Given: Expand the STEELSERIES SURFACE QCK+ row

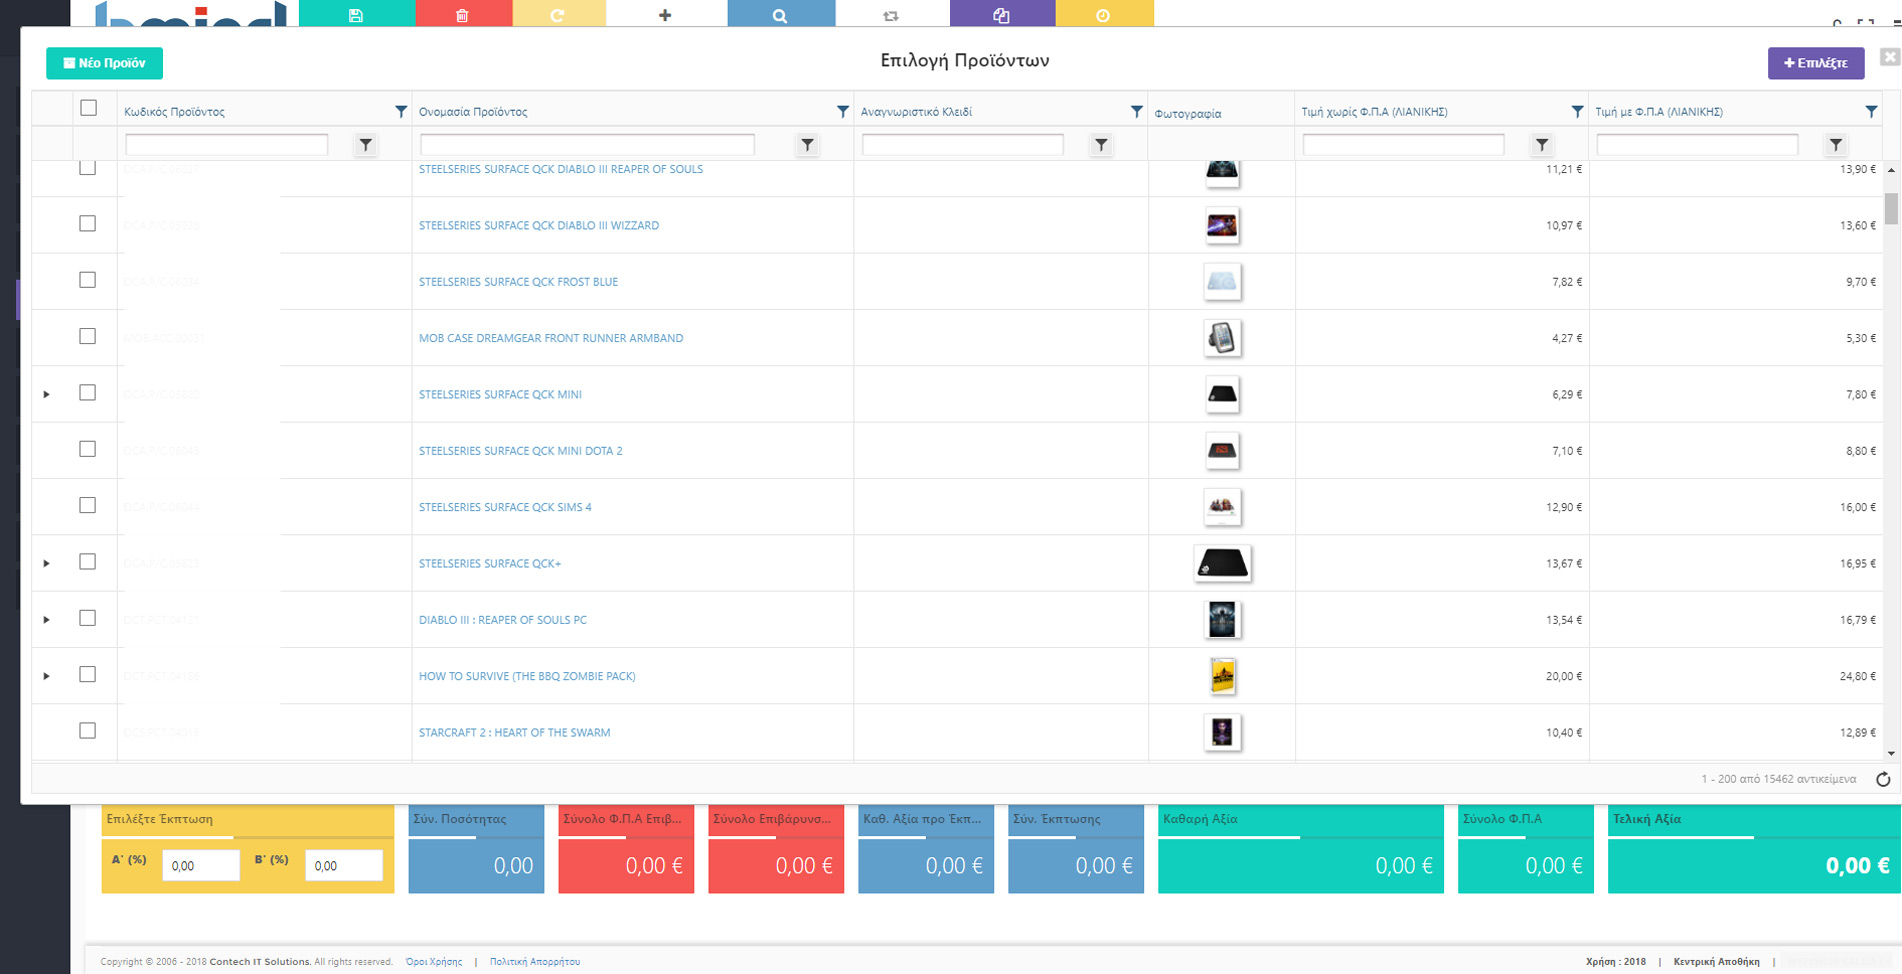Looking at the screenshot, I should tap(46, 563).
